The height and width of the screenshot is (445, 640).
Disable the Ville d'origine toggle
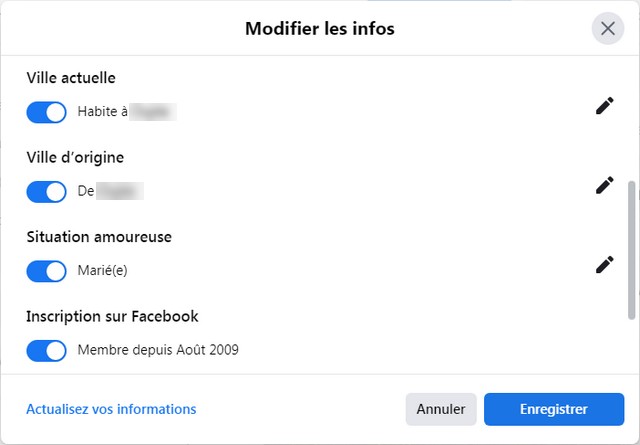(x=47, y=192)
